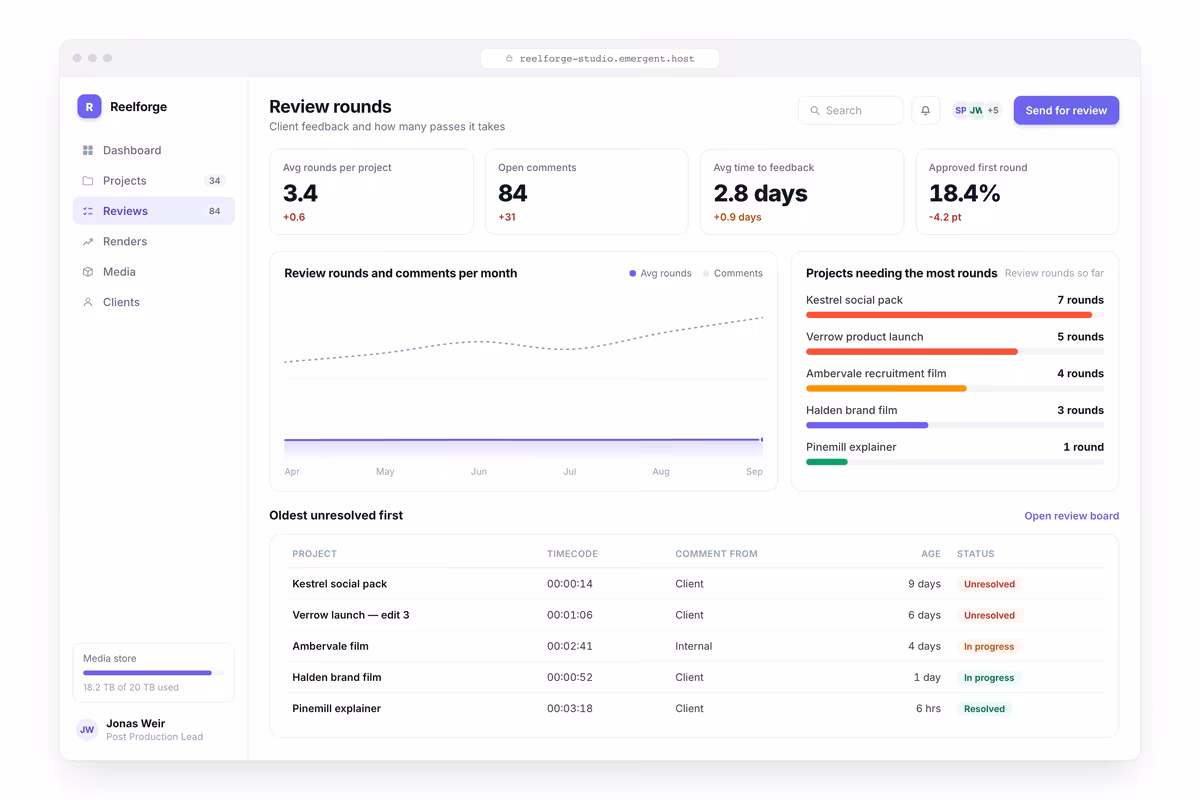
Task: Click the Dashboard grid icon
Action: [88, 150]
